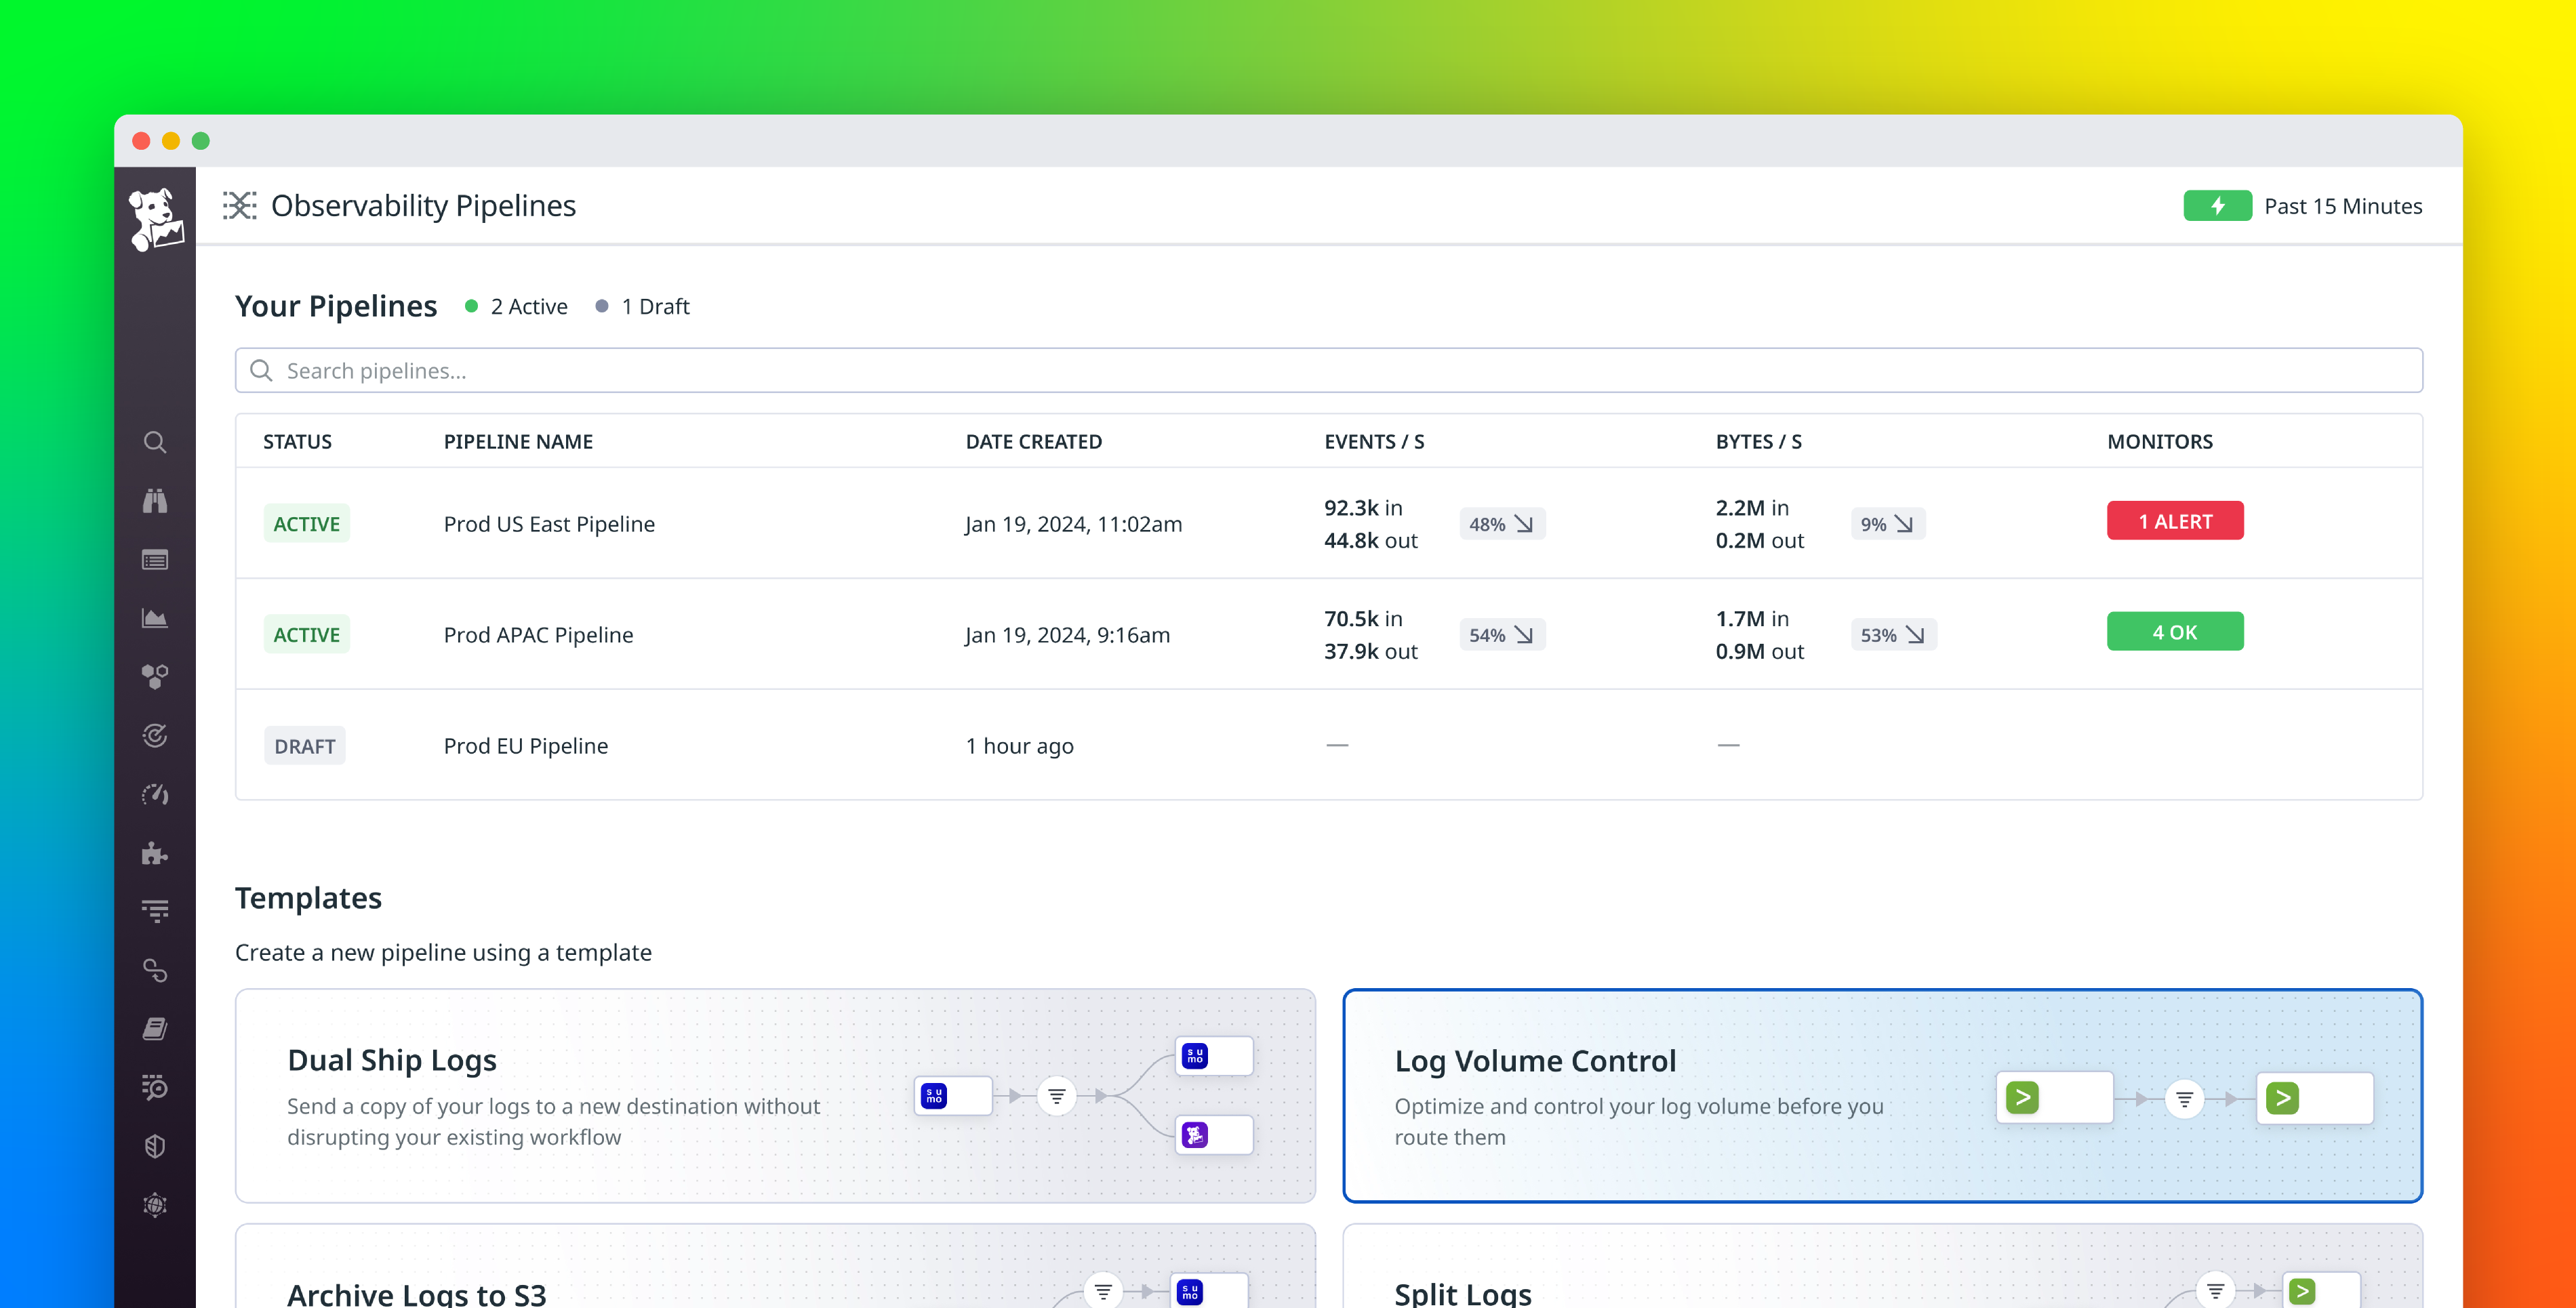This screenshot has width=2576, height=1308.
Task: Open the Past 15 Minutes time selector
Action: click(2342, 206)
